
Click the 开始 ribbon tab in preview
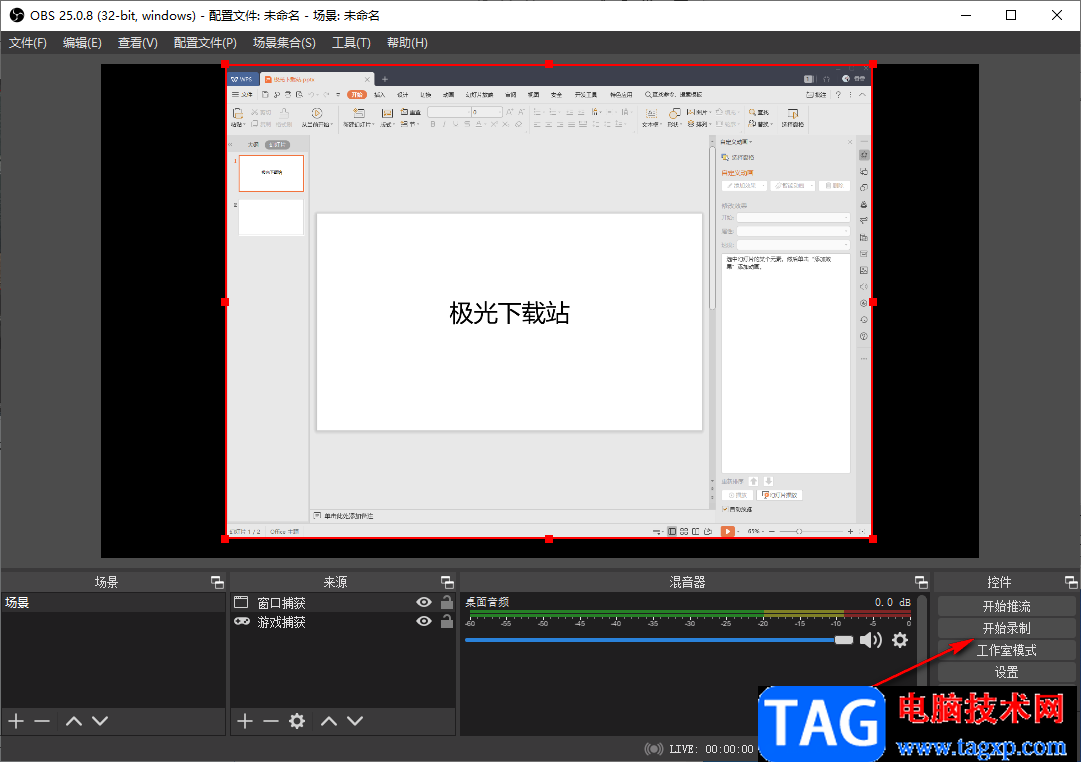tap(356, 94)
